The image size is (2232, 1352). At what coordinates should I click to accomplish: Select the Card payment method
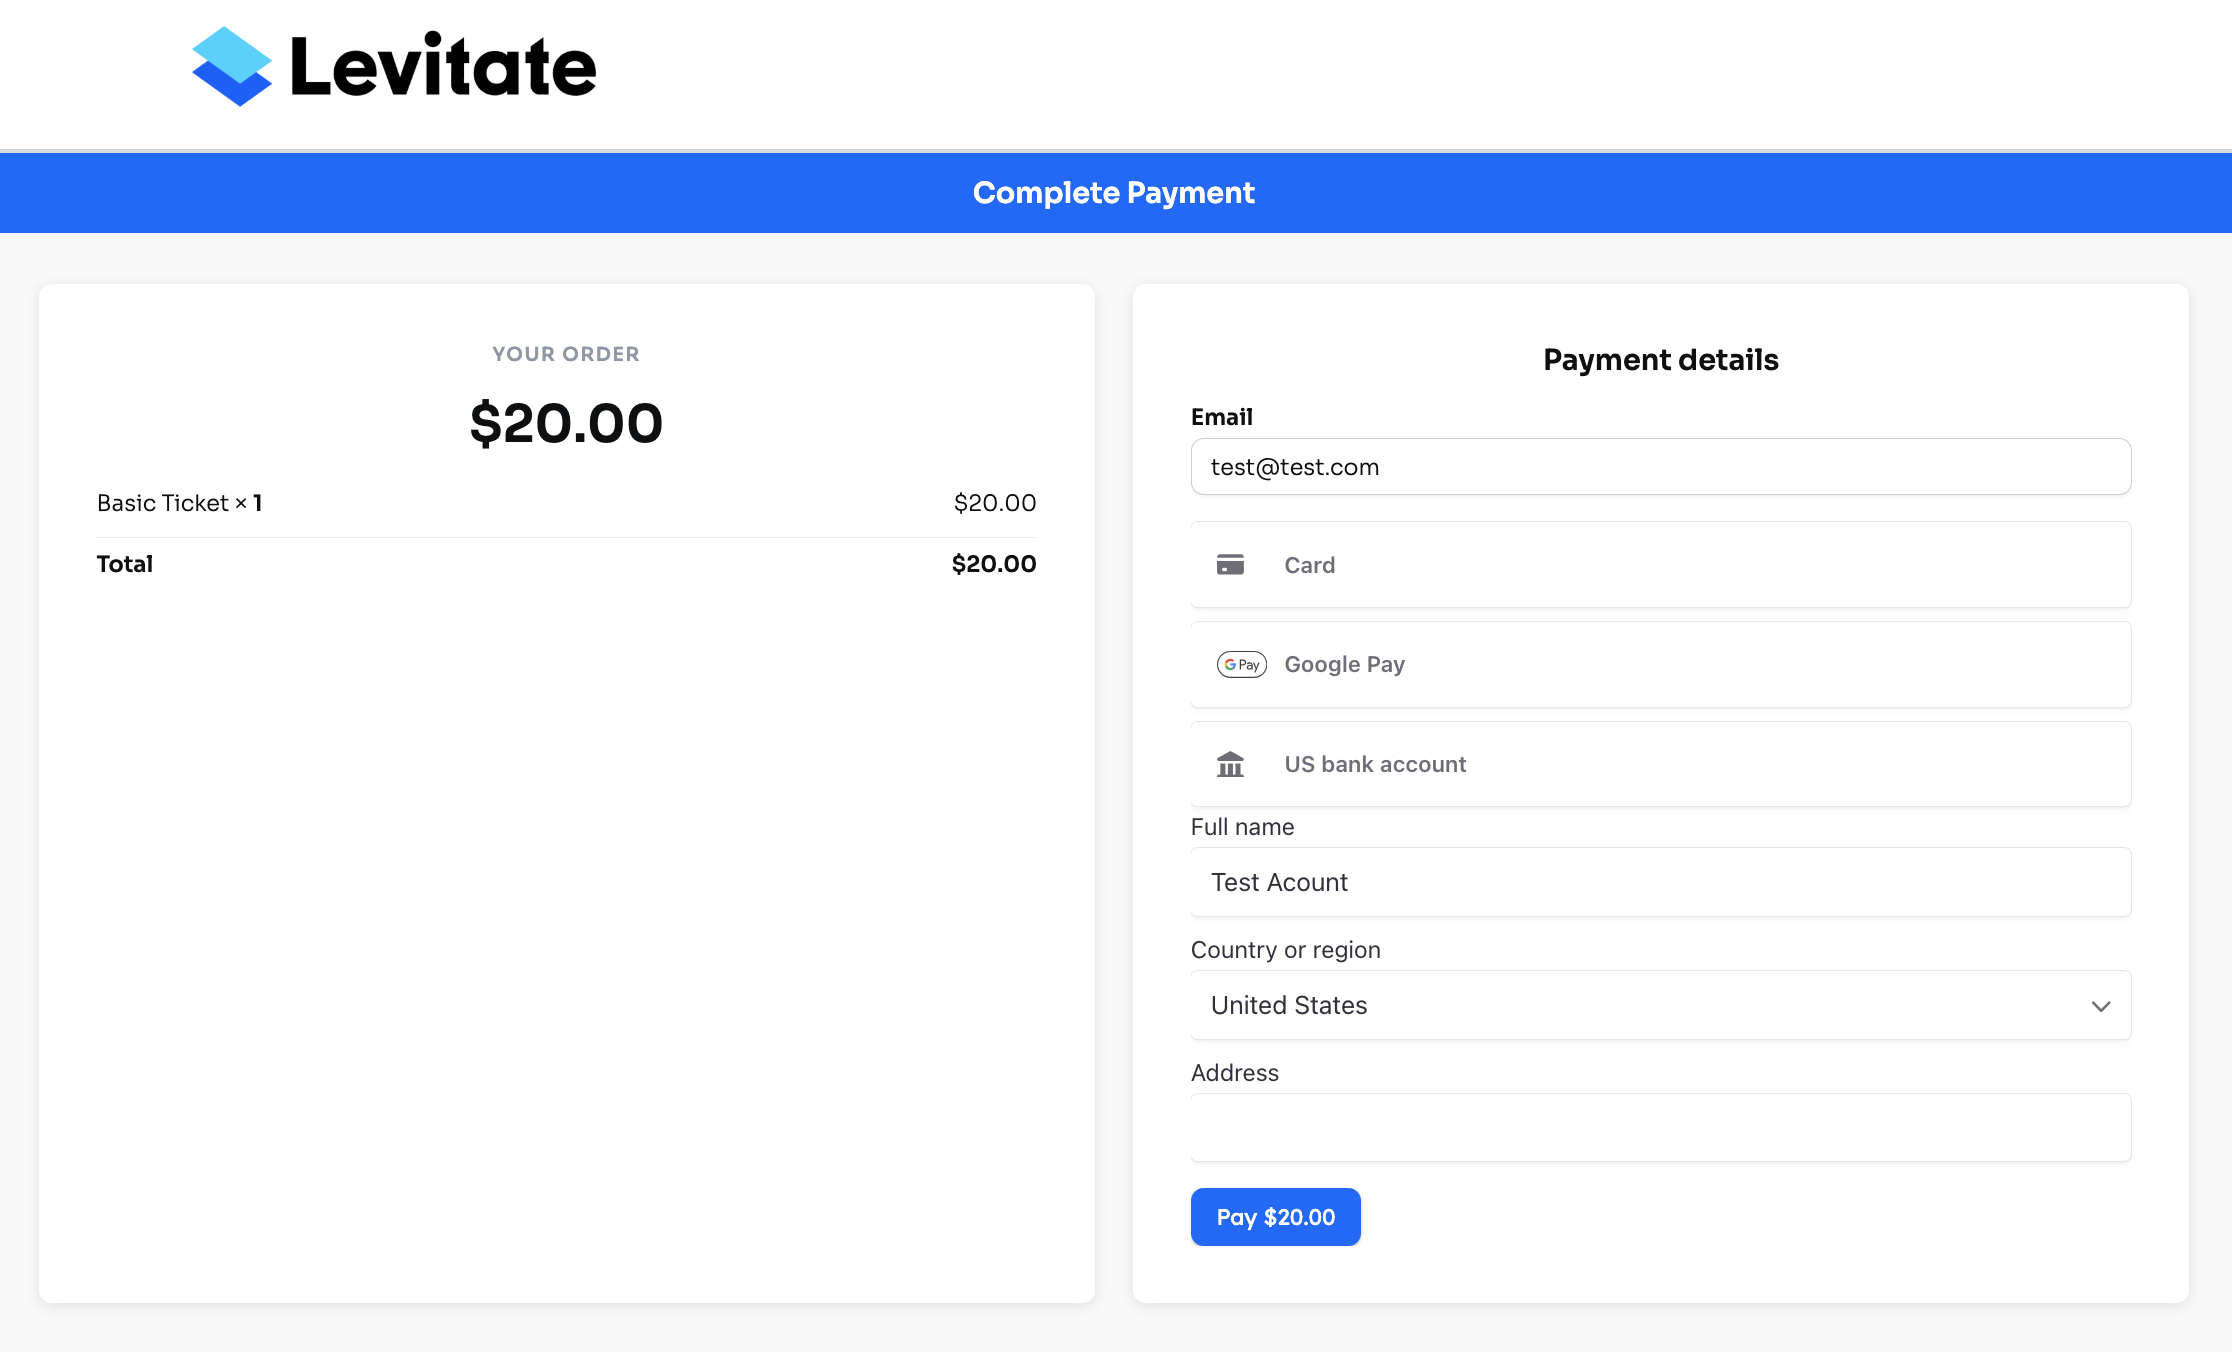click(1660, 565)
